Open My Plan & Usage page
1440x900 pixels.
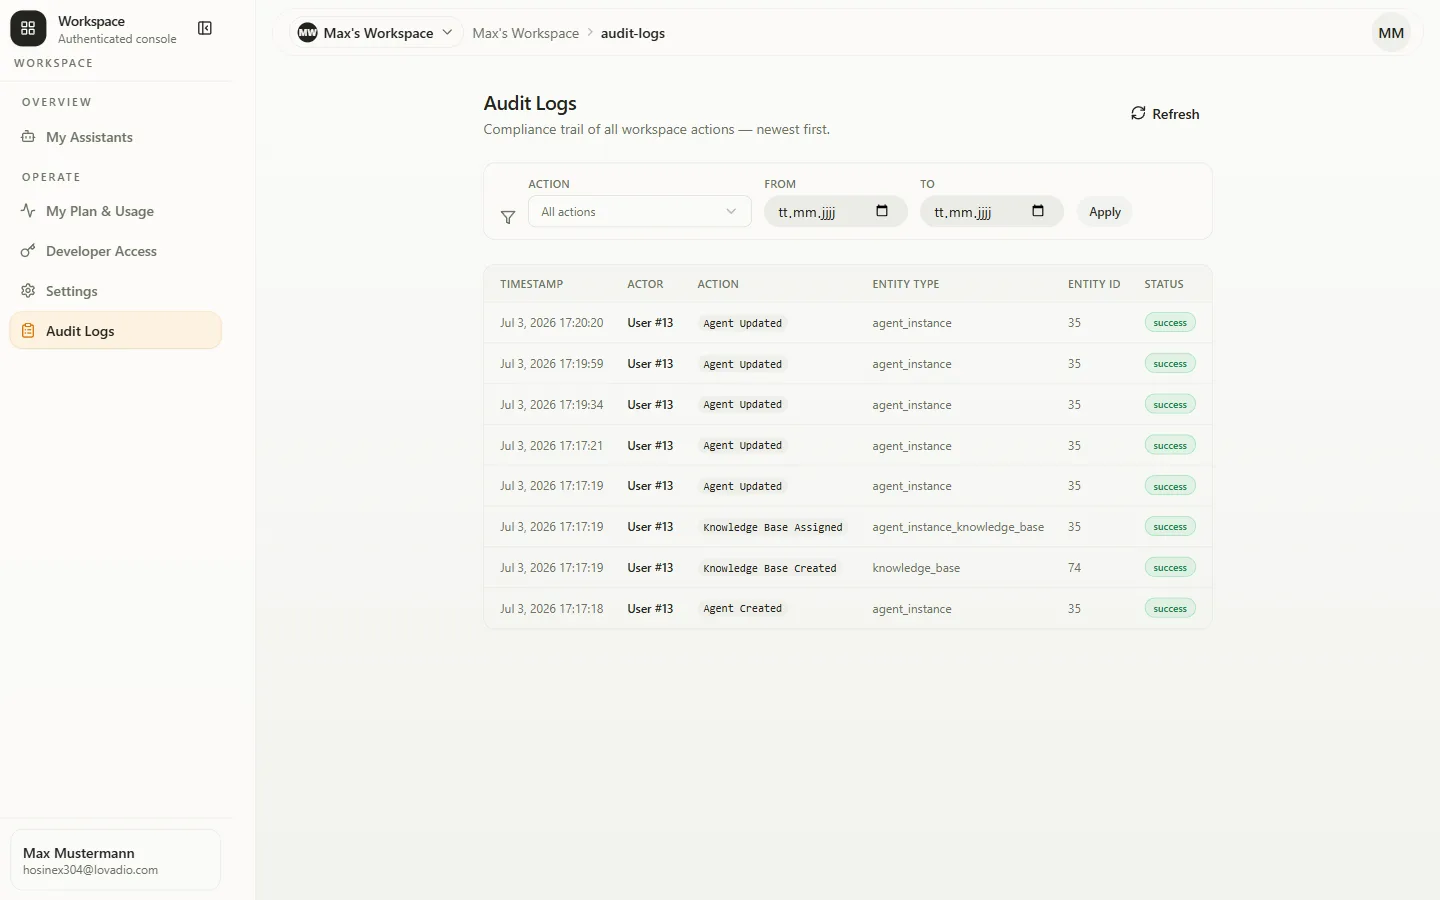[x=116, y=211]
